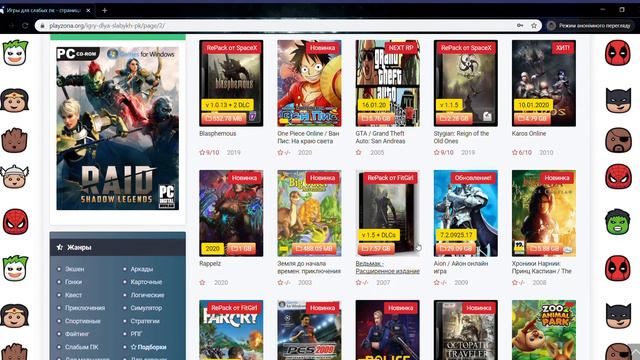Viewport: 640px width, 360px height.
Task: Open GTA San Andreas game cover
Action: point(387,83)
